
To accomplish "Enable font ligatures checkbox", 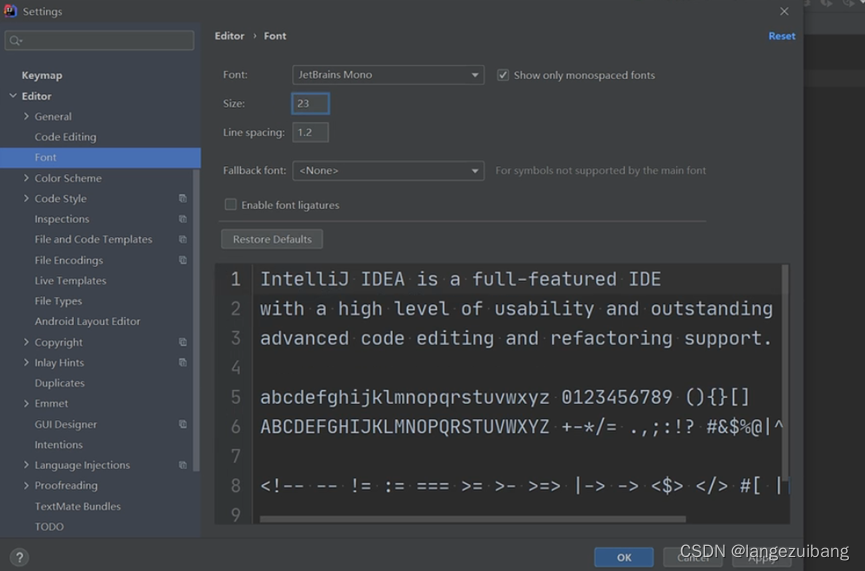I will [x=231, y=205].
